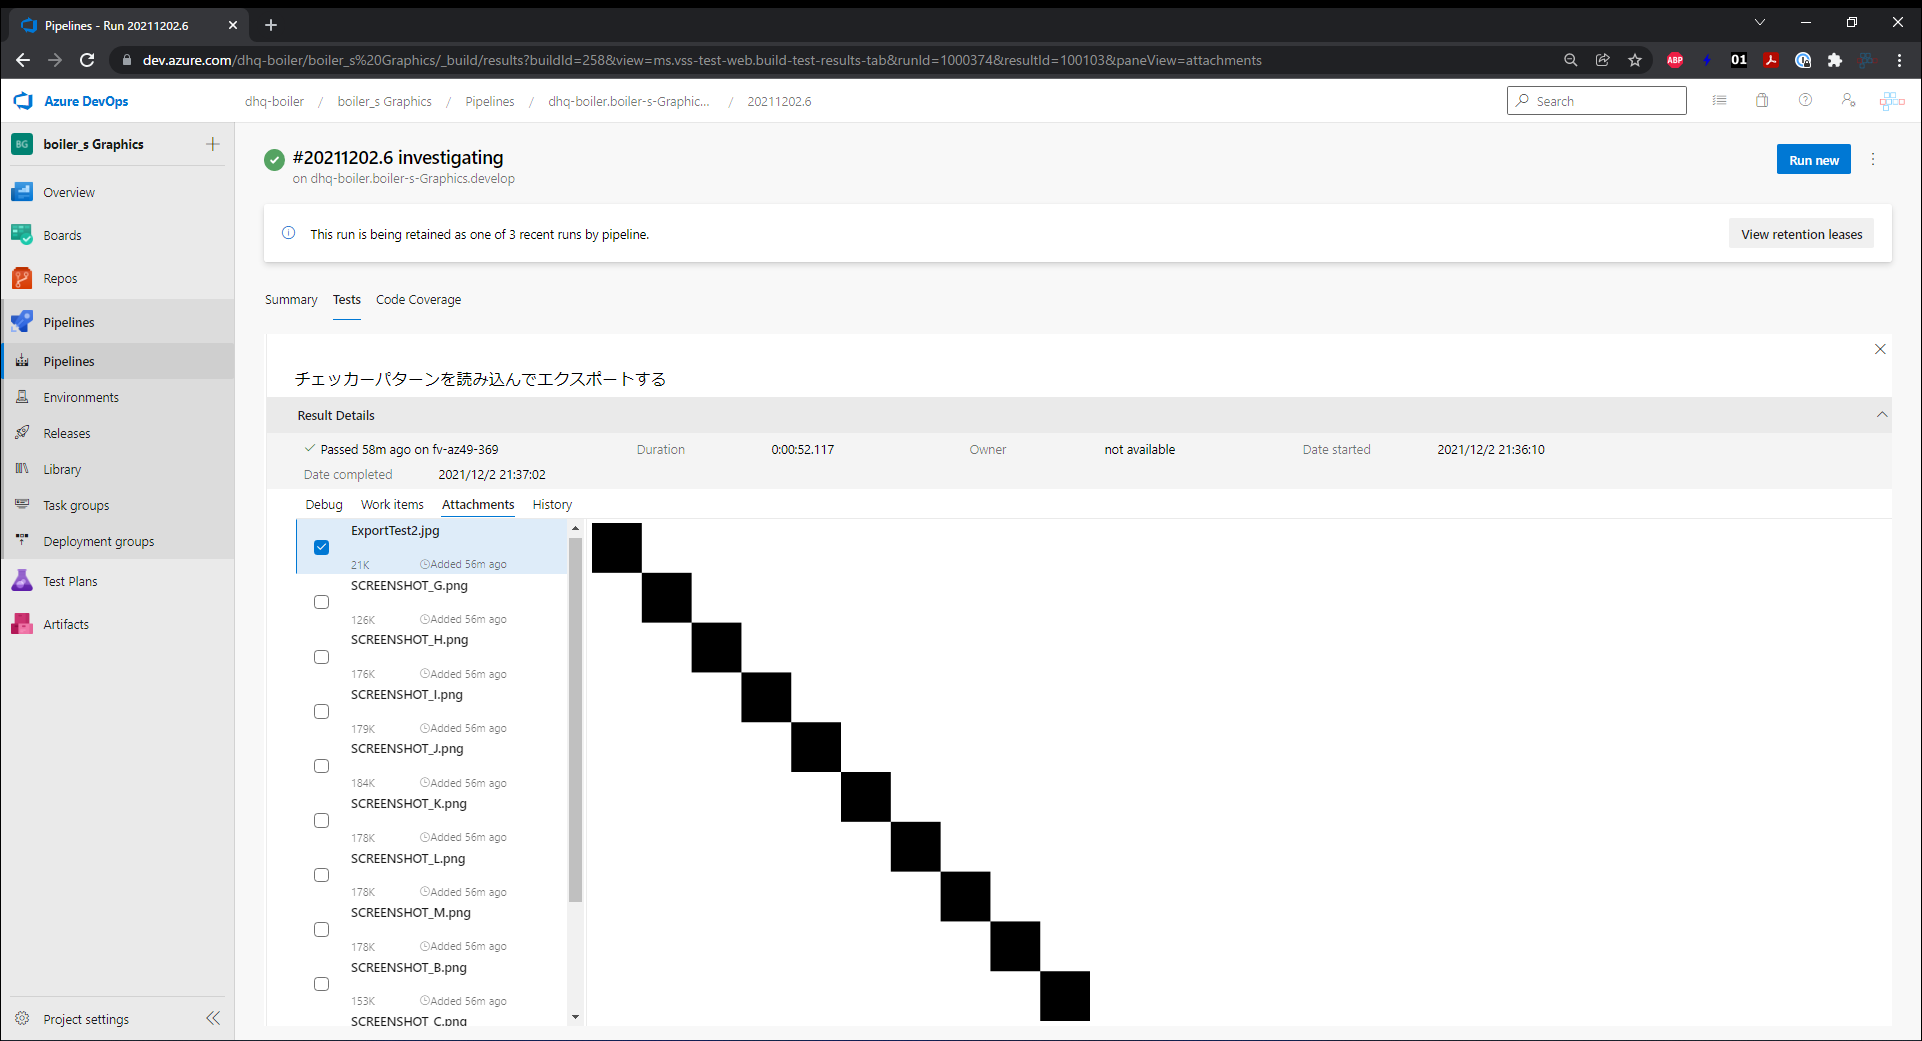Bookmark this page with the star icon
The width and height of the screenshot is (1922, 1041).
point(1635,60)
